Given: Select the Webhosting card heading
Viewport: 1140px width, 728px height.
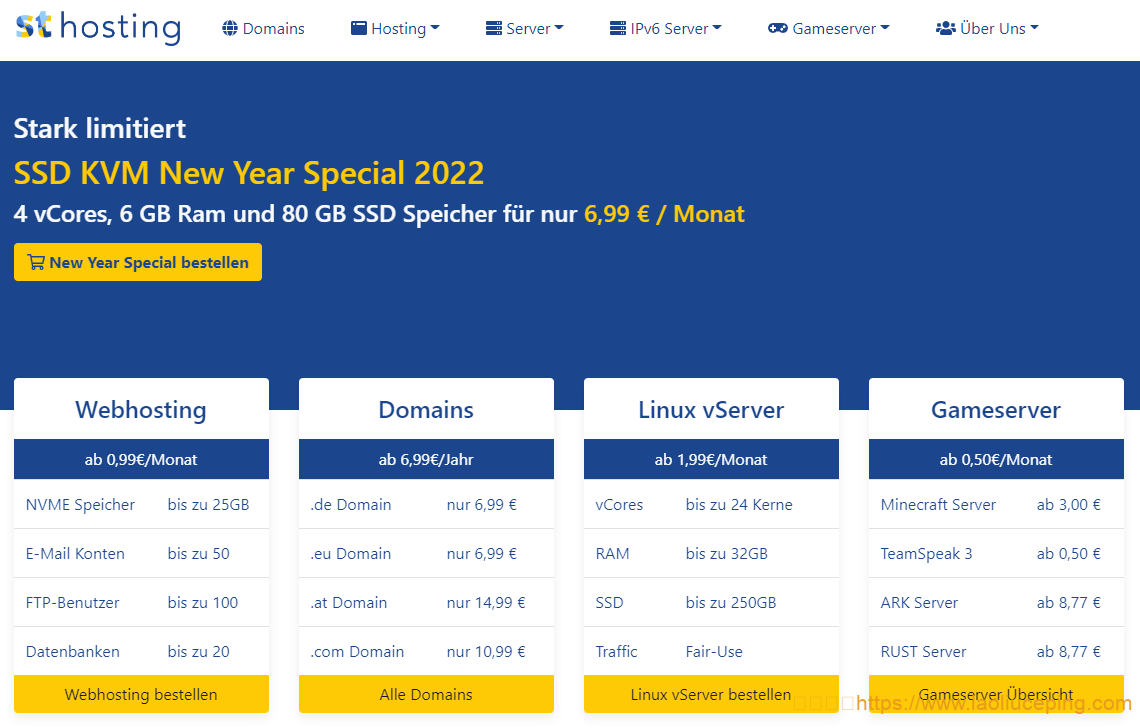Looking at the screenshot, I should tap(141, 409).
